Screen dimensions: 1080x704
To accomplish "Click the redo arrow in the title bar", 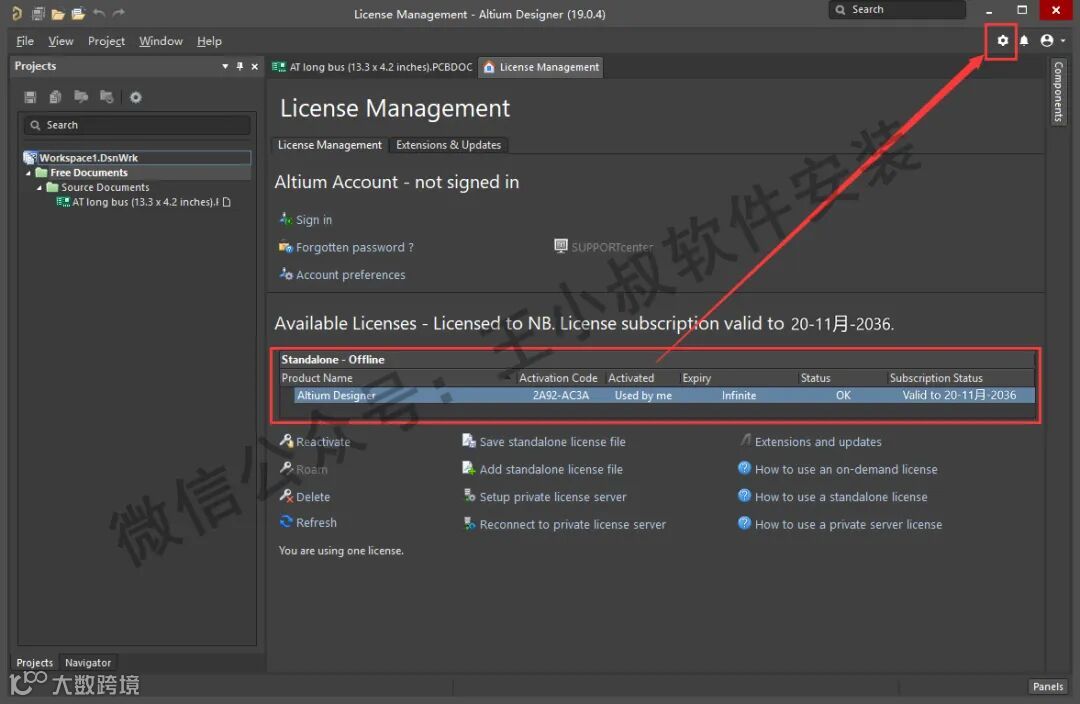I will [118, 13].
